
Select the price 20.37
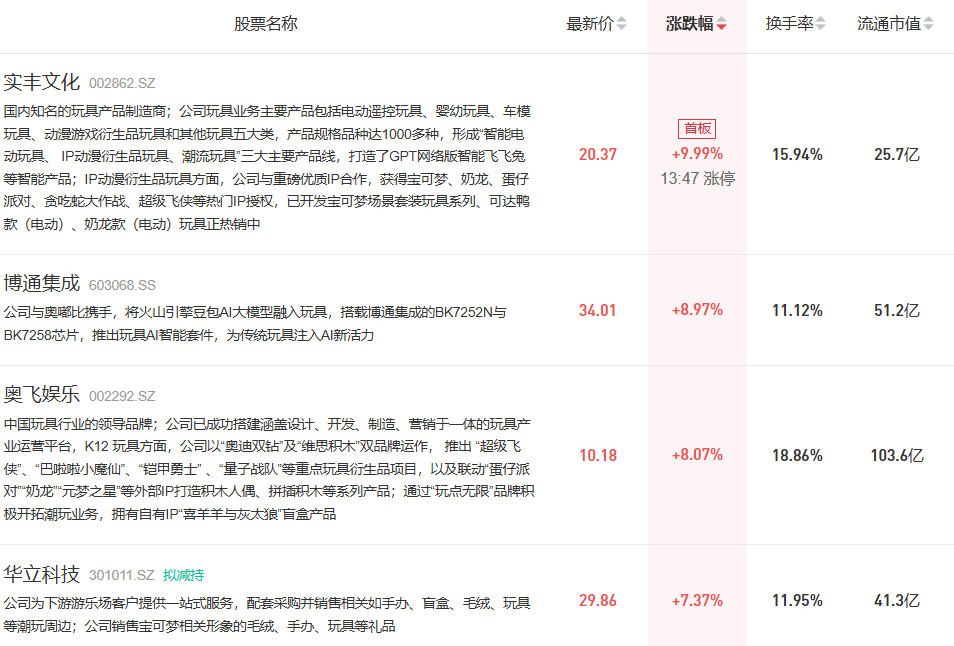click(597, 155)
